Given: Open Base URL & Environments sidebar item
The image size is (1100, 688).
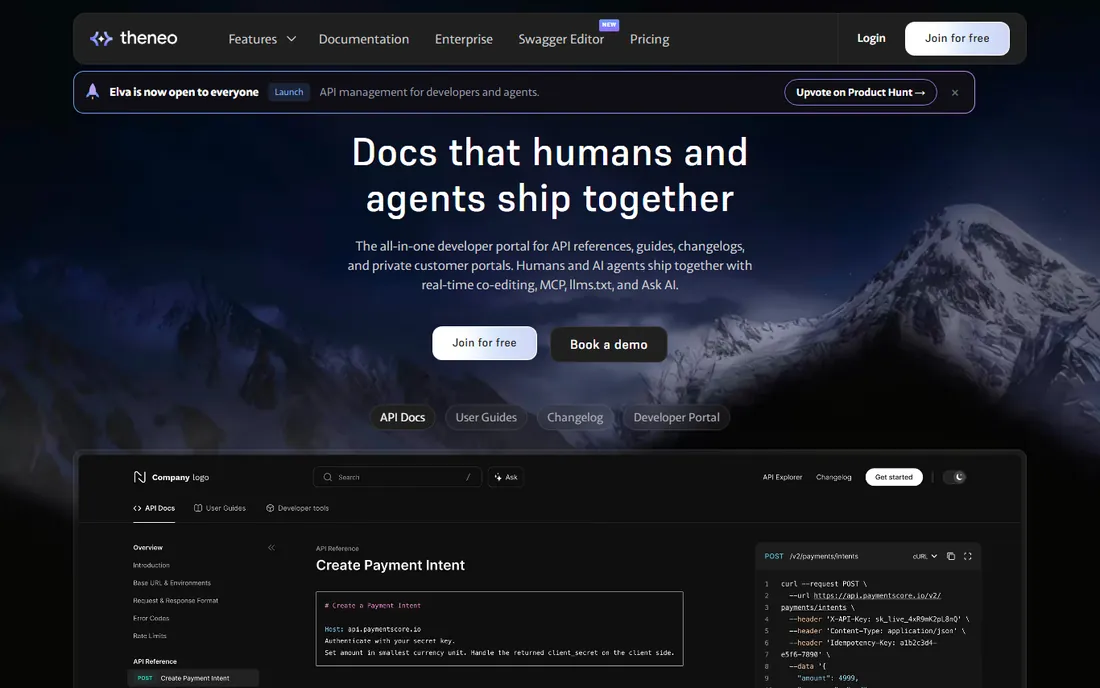Looking at the screenshot, I should pos(172,583).
